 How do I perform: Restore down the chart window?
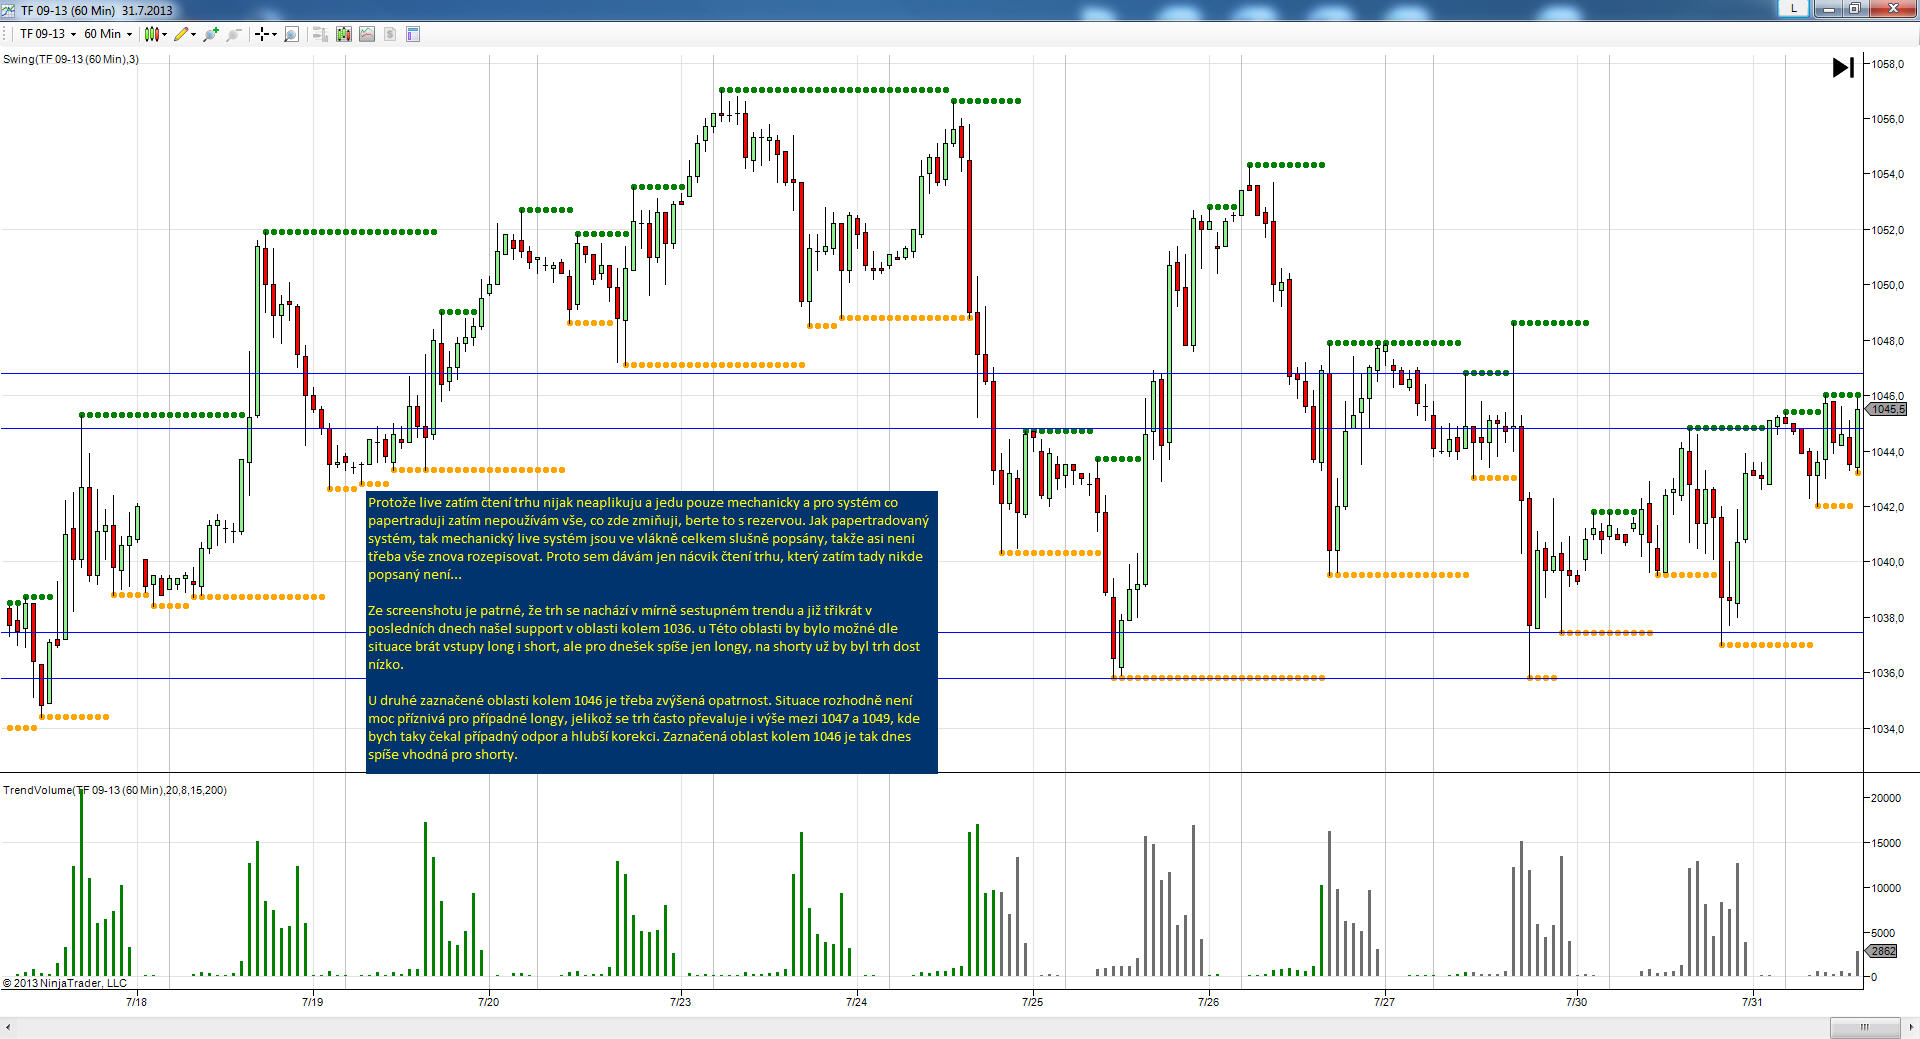(1854, 8)
